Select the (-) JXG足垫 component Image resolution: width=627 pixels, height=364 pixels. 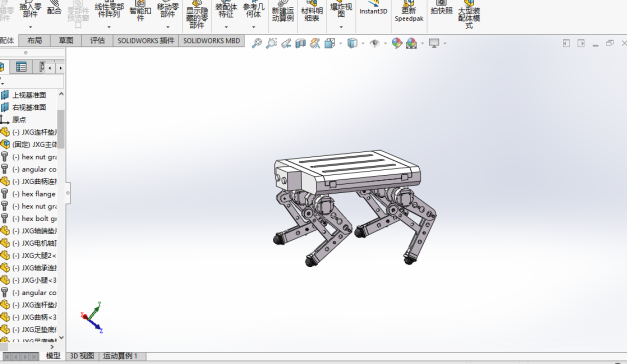(34, 330)
